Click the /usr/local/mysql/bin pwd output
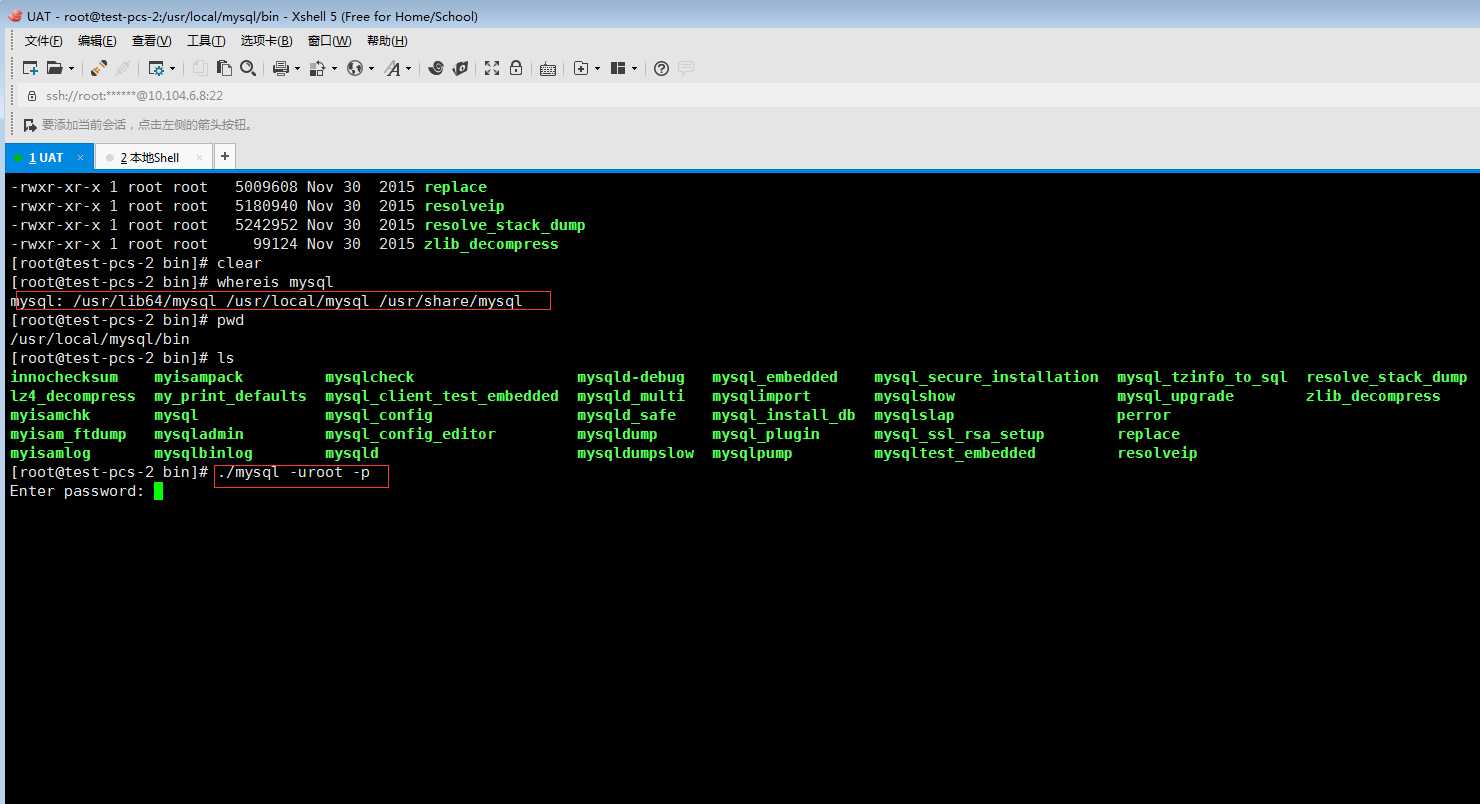 click(x=100, y=339)
